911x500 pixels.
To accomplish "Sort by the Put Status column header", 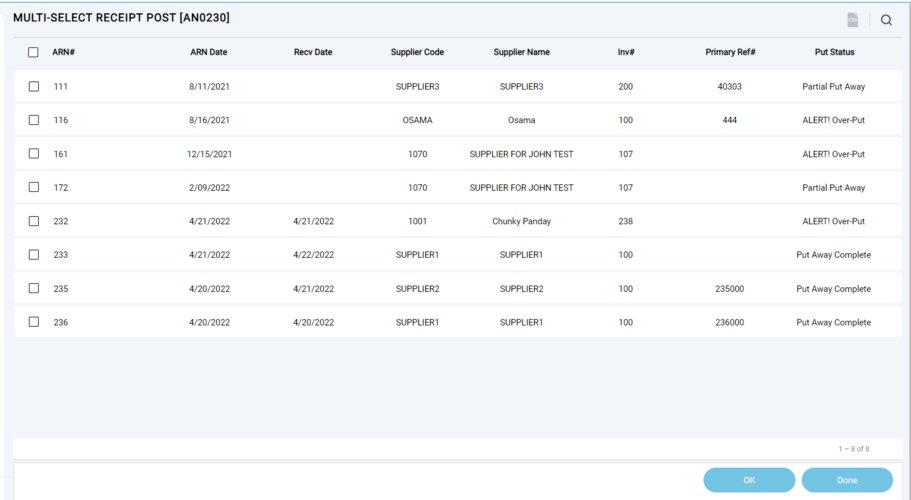I will tap(833, 52).
